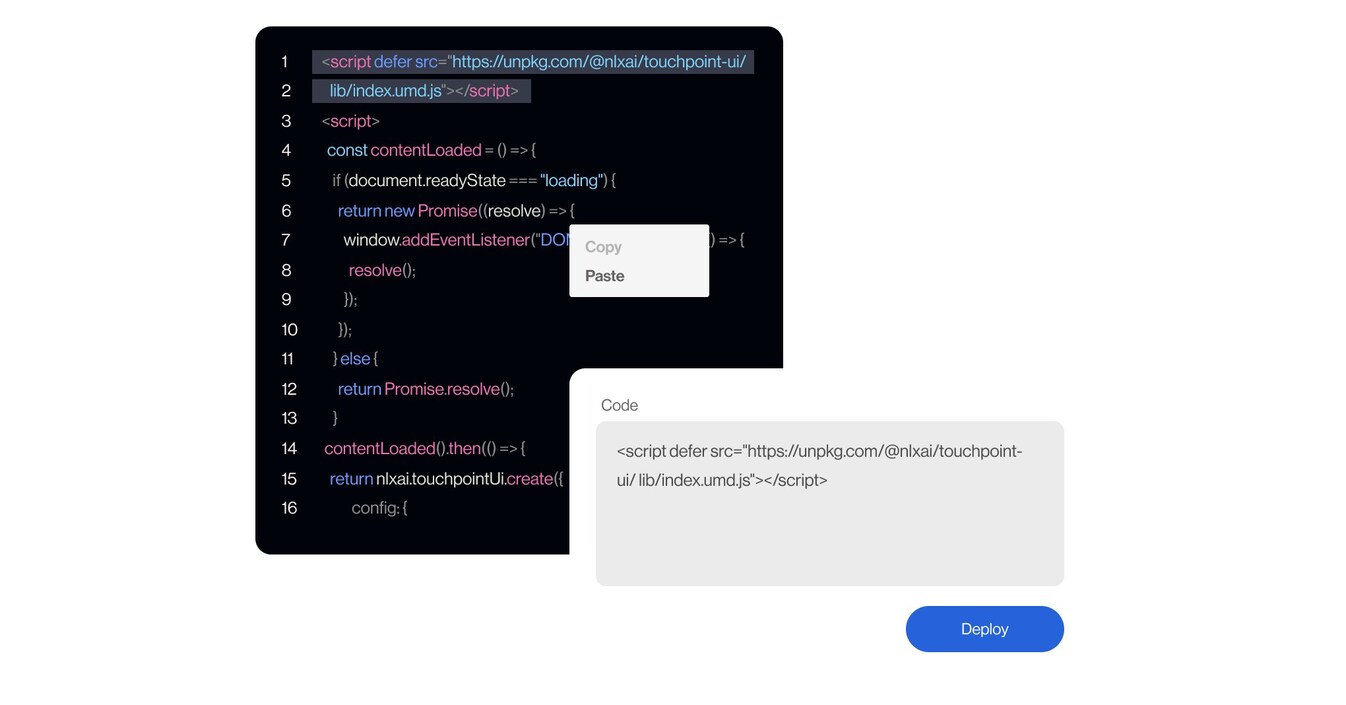1346x705 pixels.
Task: Click the resolve call on line 8
Action: 381,270
